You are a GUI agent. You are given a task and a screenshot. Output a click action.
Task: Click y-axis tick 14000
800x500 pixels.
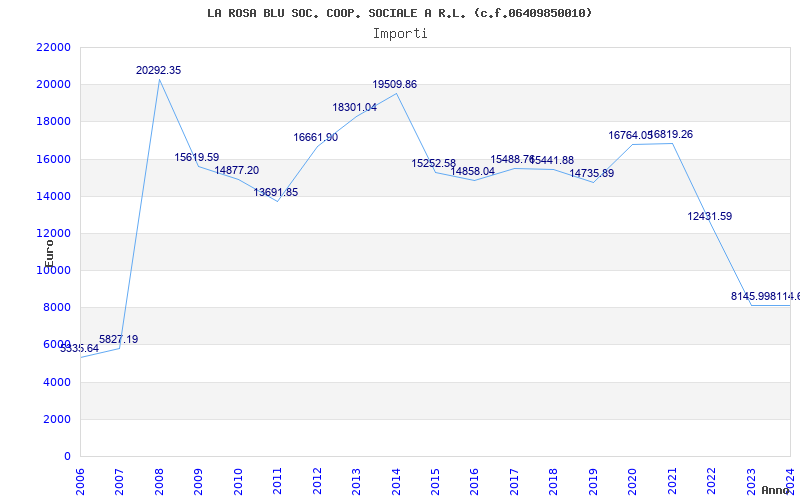pyautogui.click(x=53, y=196)
